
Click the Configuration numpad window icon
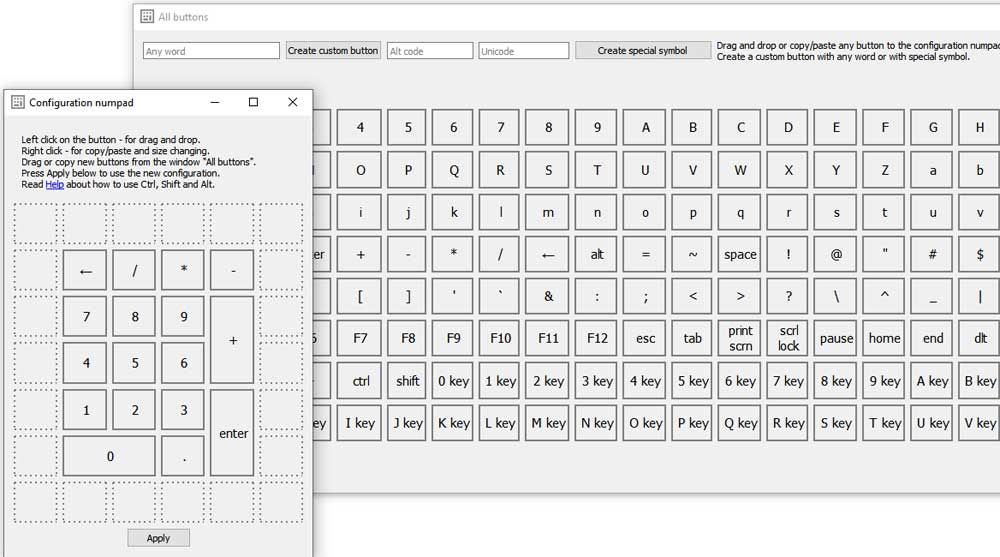(18, 102)
